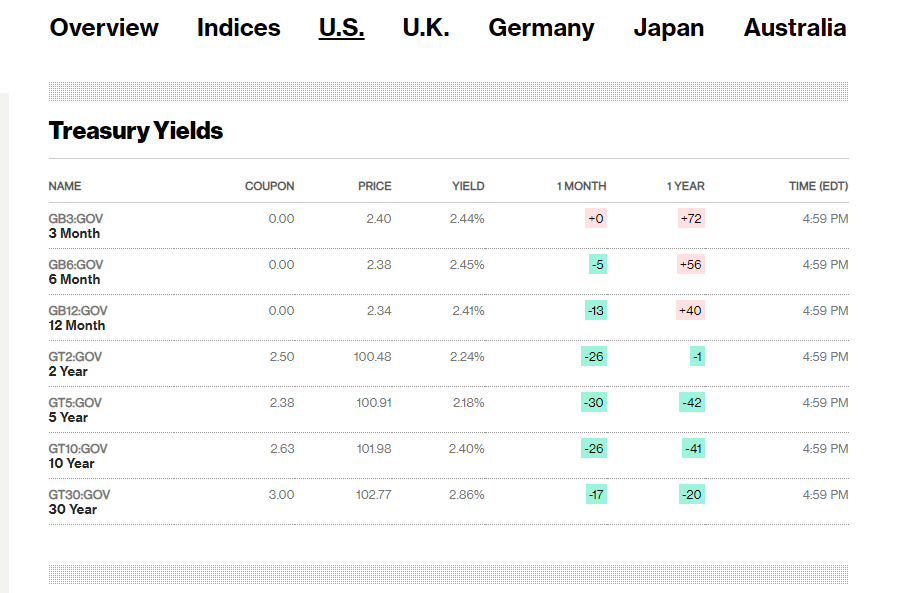
Task: Click the 2.63 coupon value
Action: 282,448
